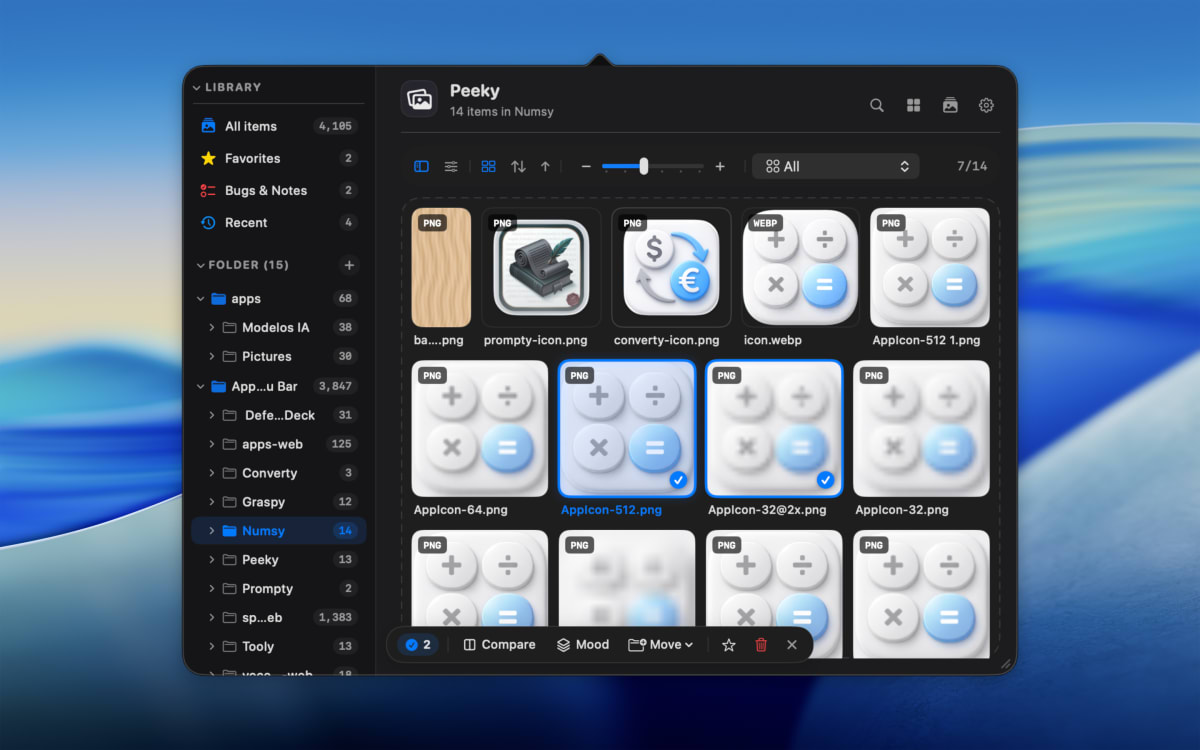Select the wood texture ba....png thumbnail

441,267
